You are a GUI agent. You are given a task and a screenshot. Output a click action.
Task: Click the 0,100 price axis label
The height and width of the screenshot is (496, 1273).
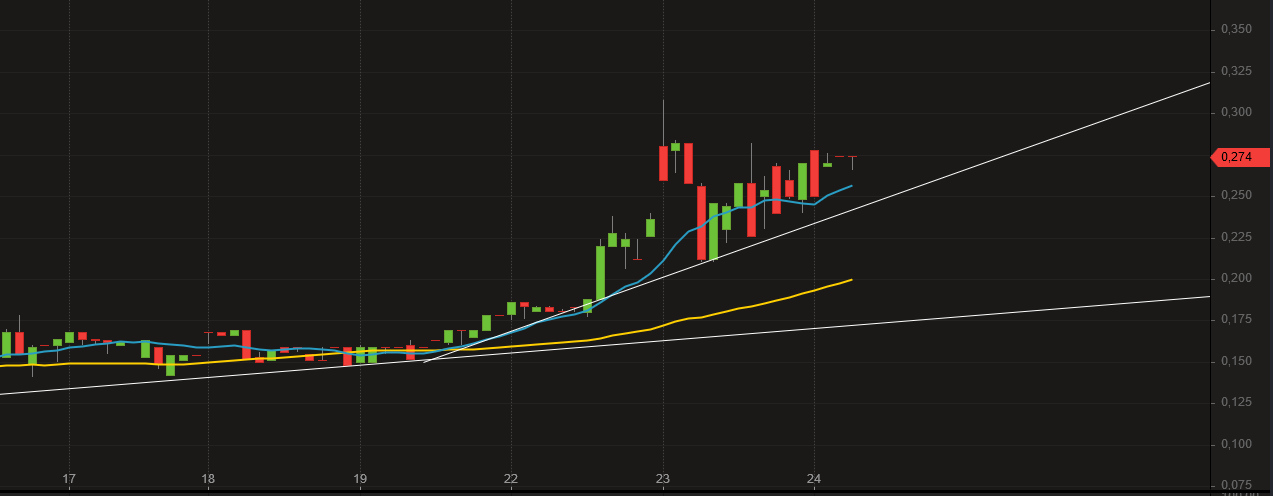point(1237,444)
